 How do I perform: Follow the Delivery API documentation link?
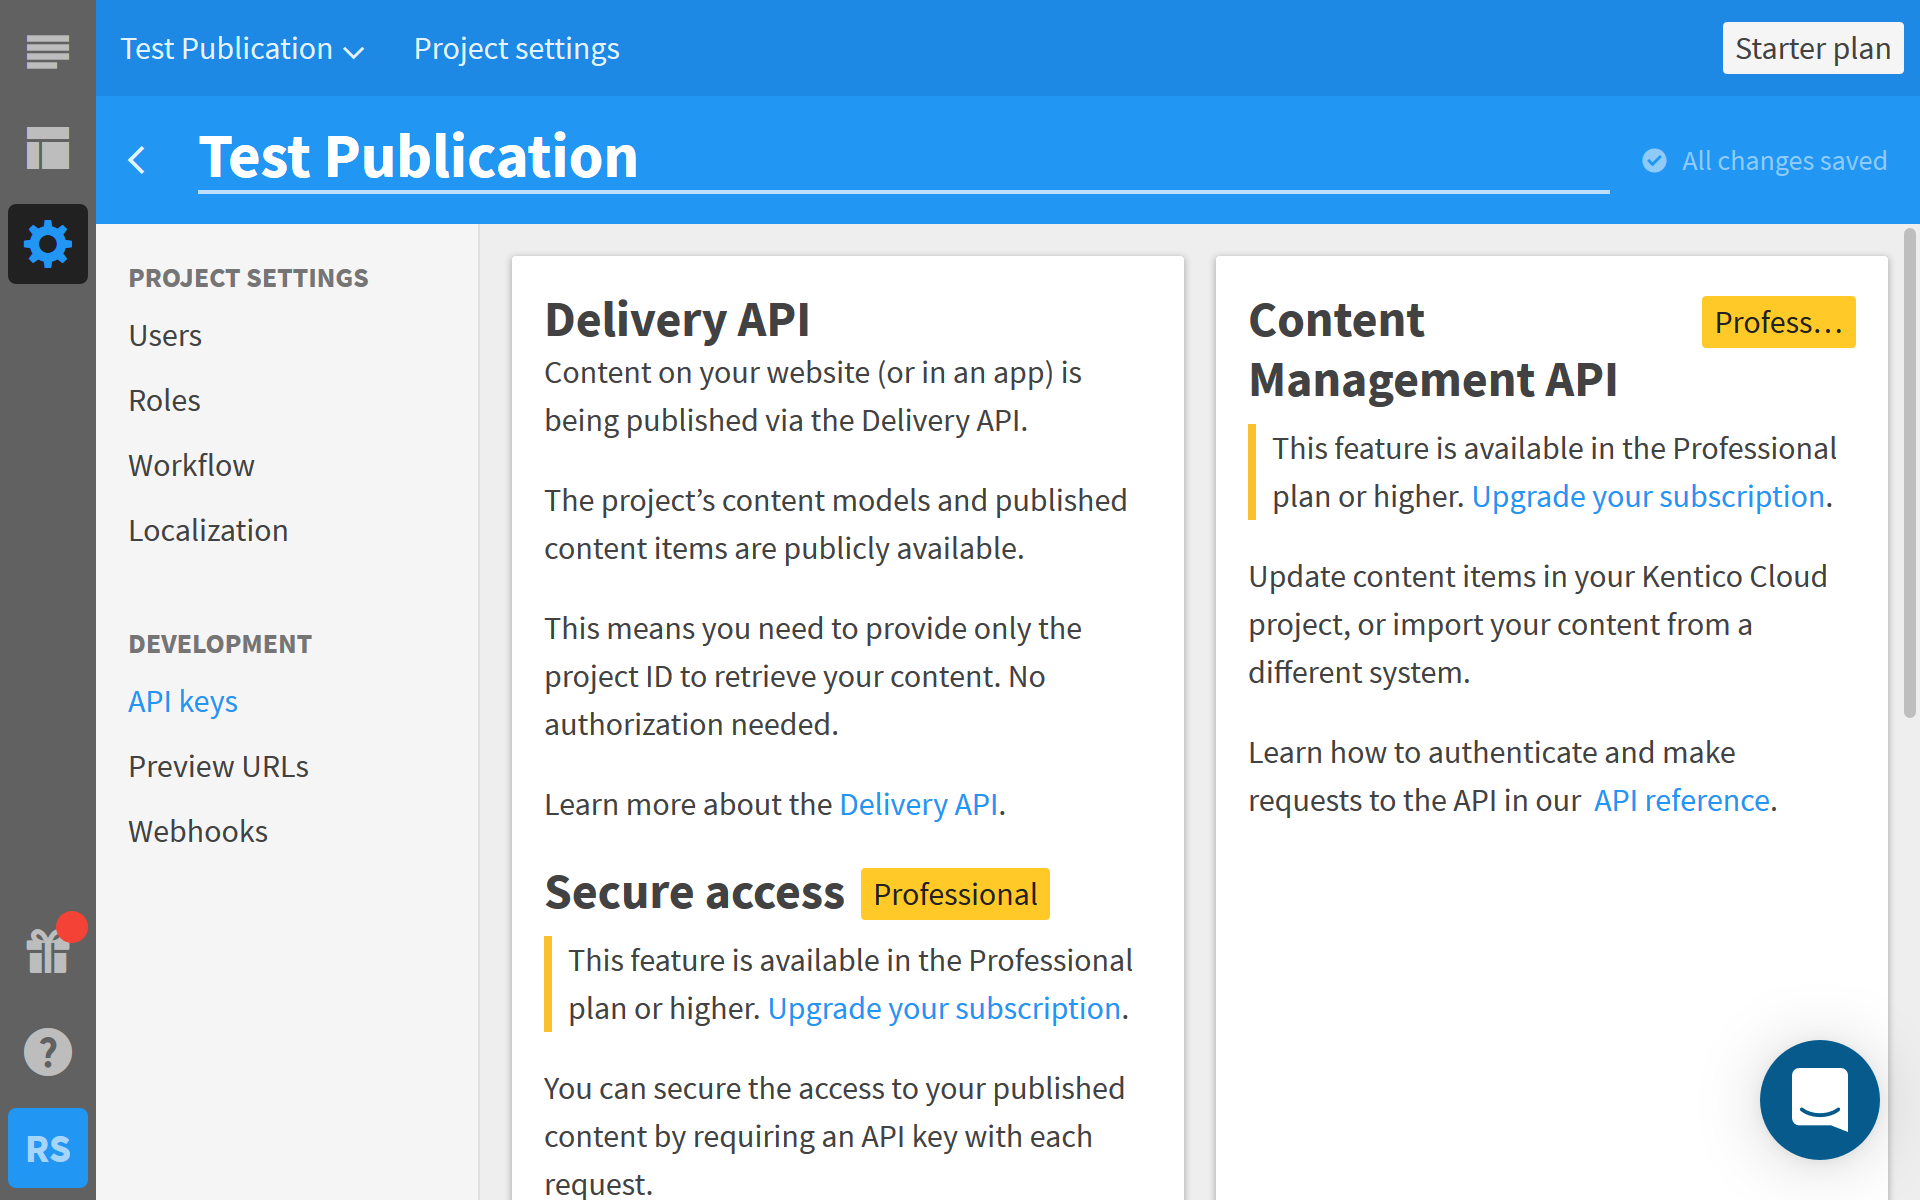coord(918,805)
